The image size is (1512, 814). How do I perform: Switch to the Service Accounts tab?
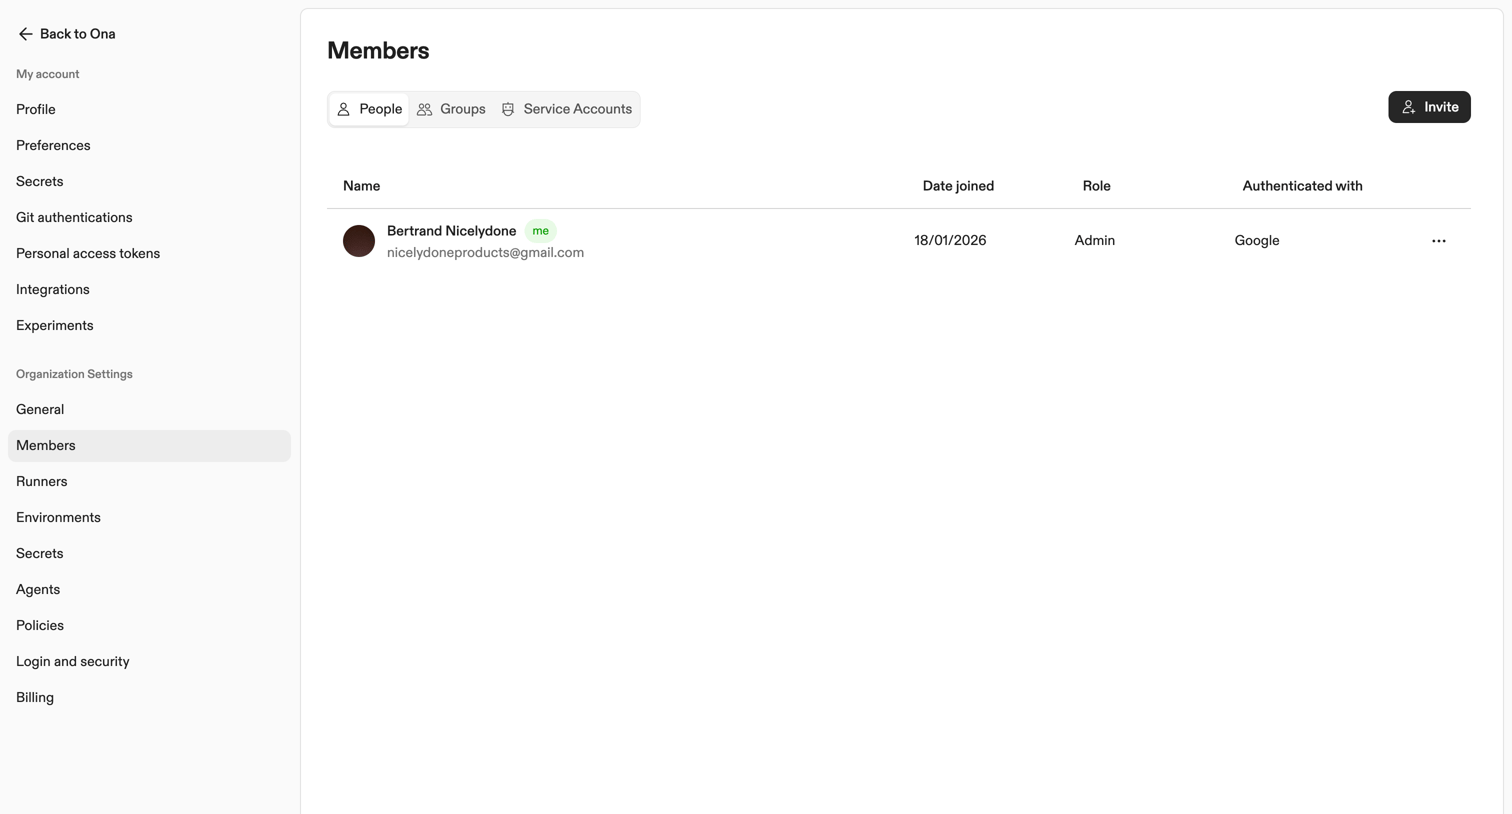point(567,109)
